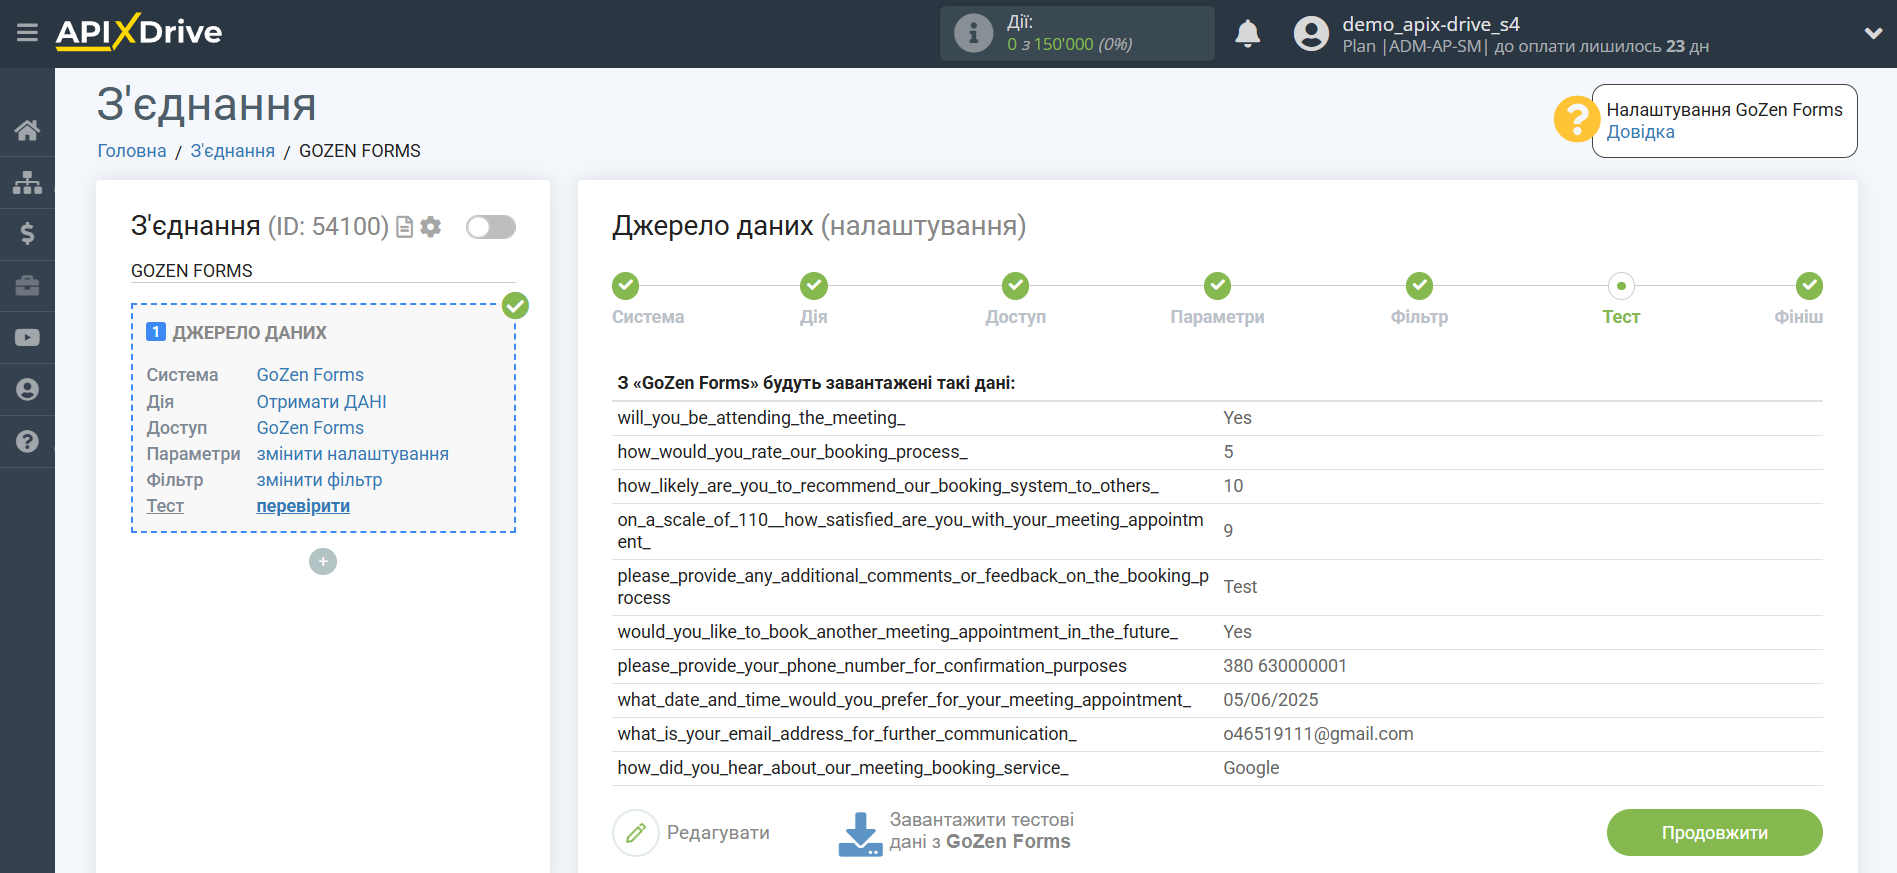Open the connection settings gear icon
Image resolution: width=1897 pixels, height=873 pixels.
click(431, 227)
